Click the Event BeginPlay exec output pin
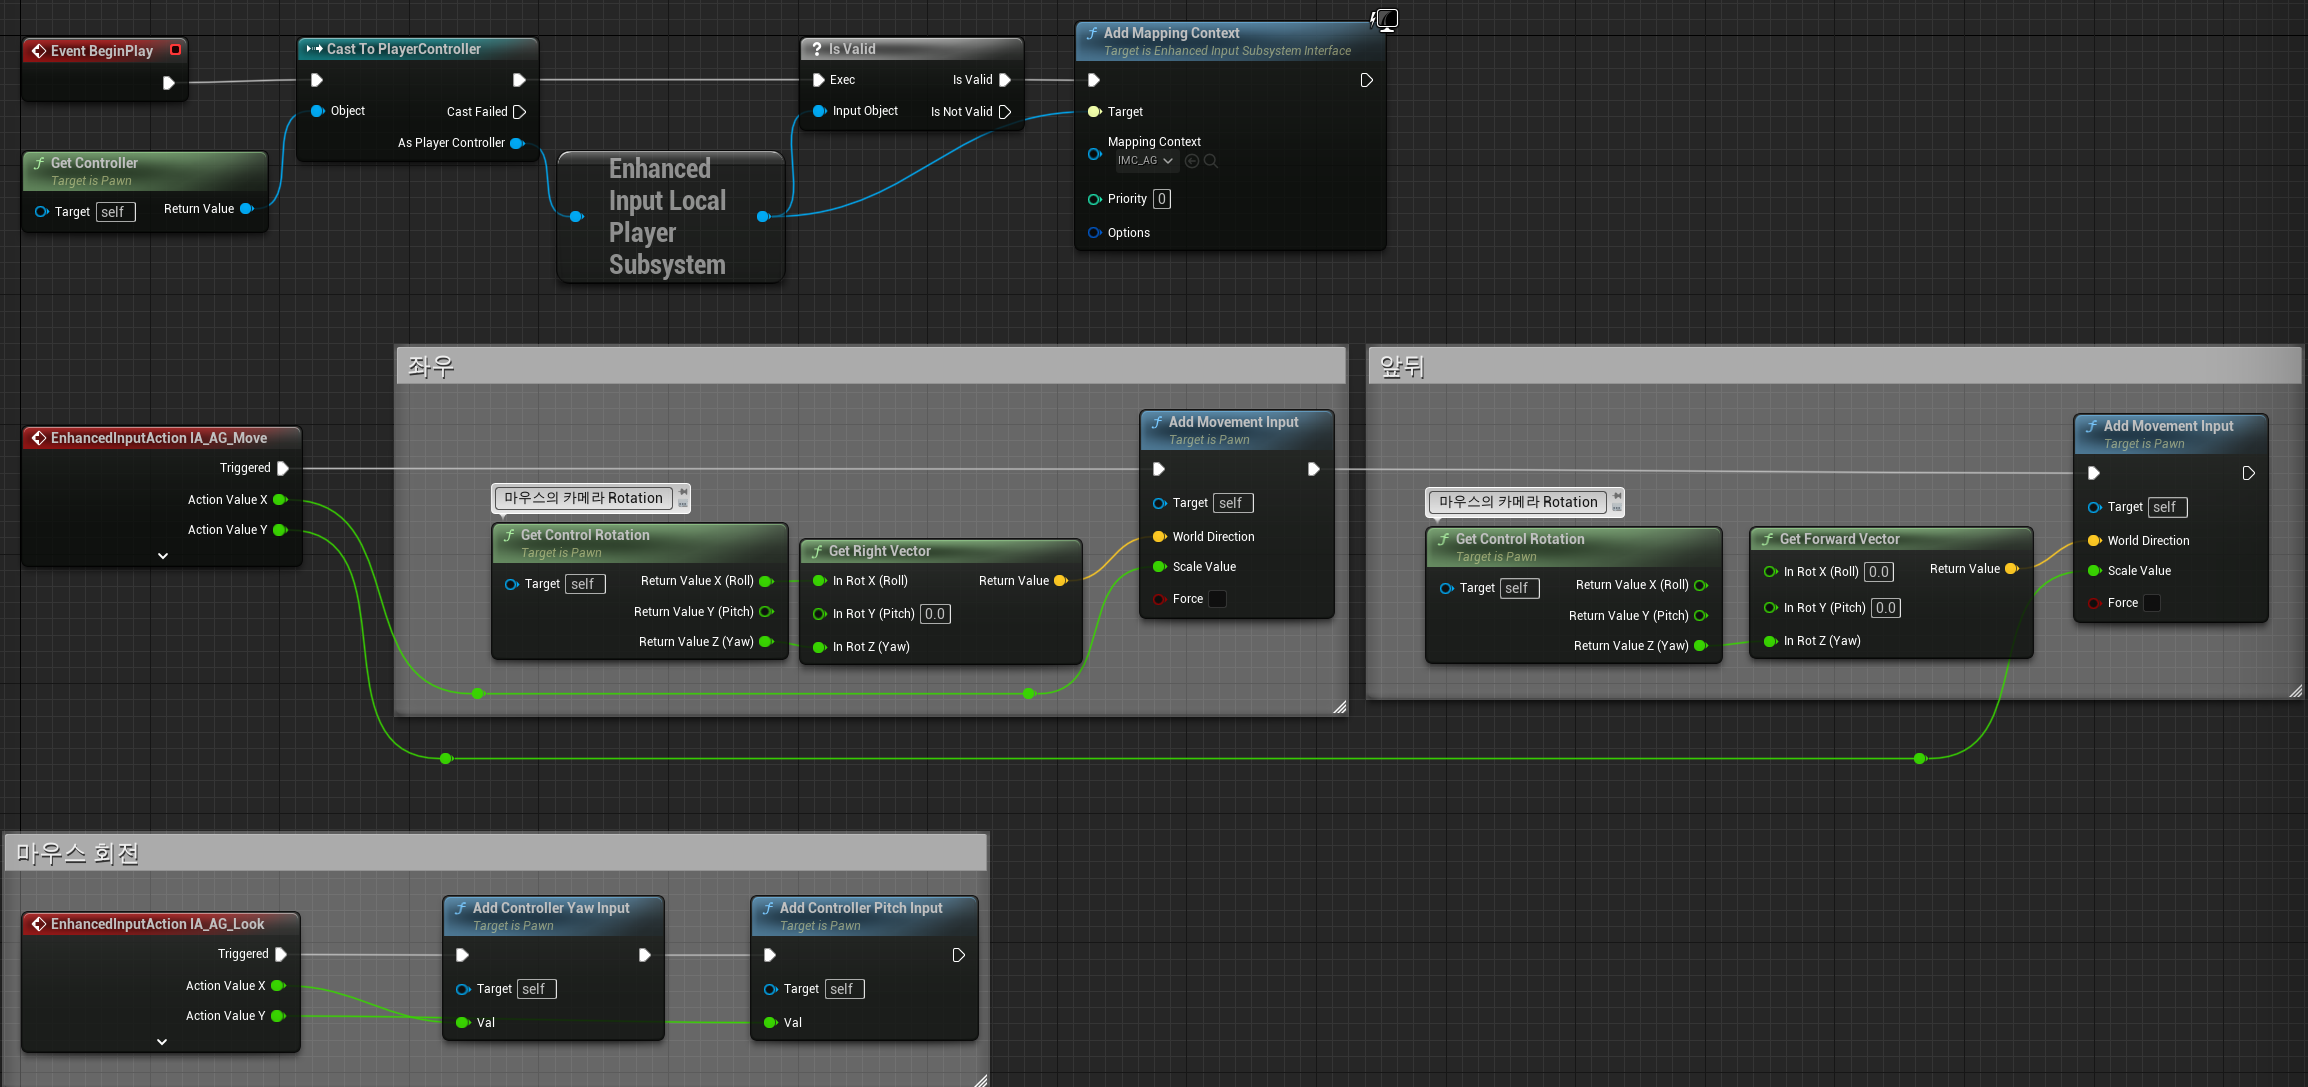The image size is (2308, 1087). [168, 83]
